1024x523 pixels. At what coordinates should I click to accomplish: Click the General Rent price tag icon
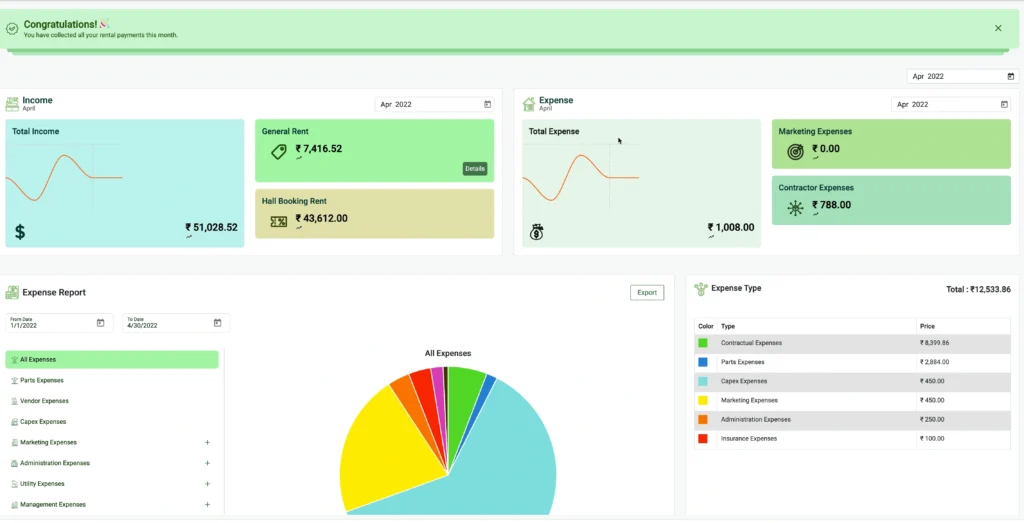click(279, 151)
